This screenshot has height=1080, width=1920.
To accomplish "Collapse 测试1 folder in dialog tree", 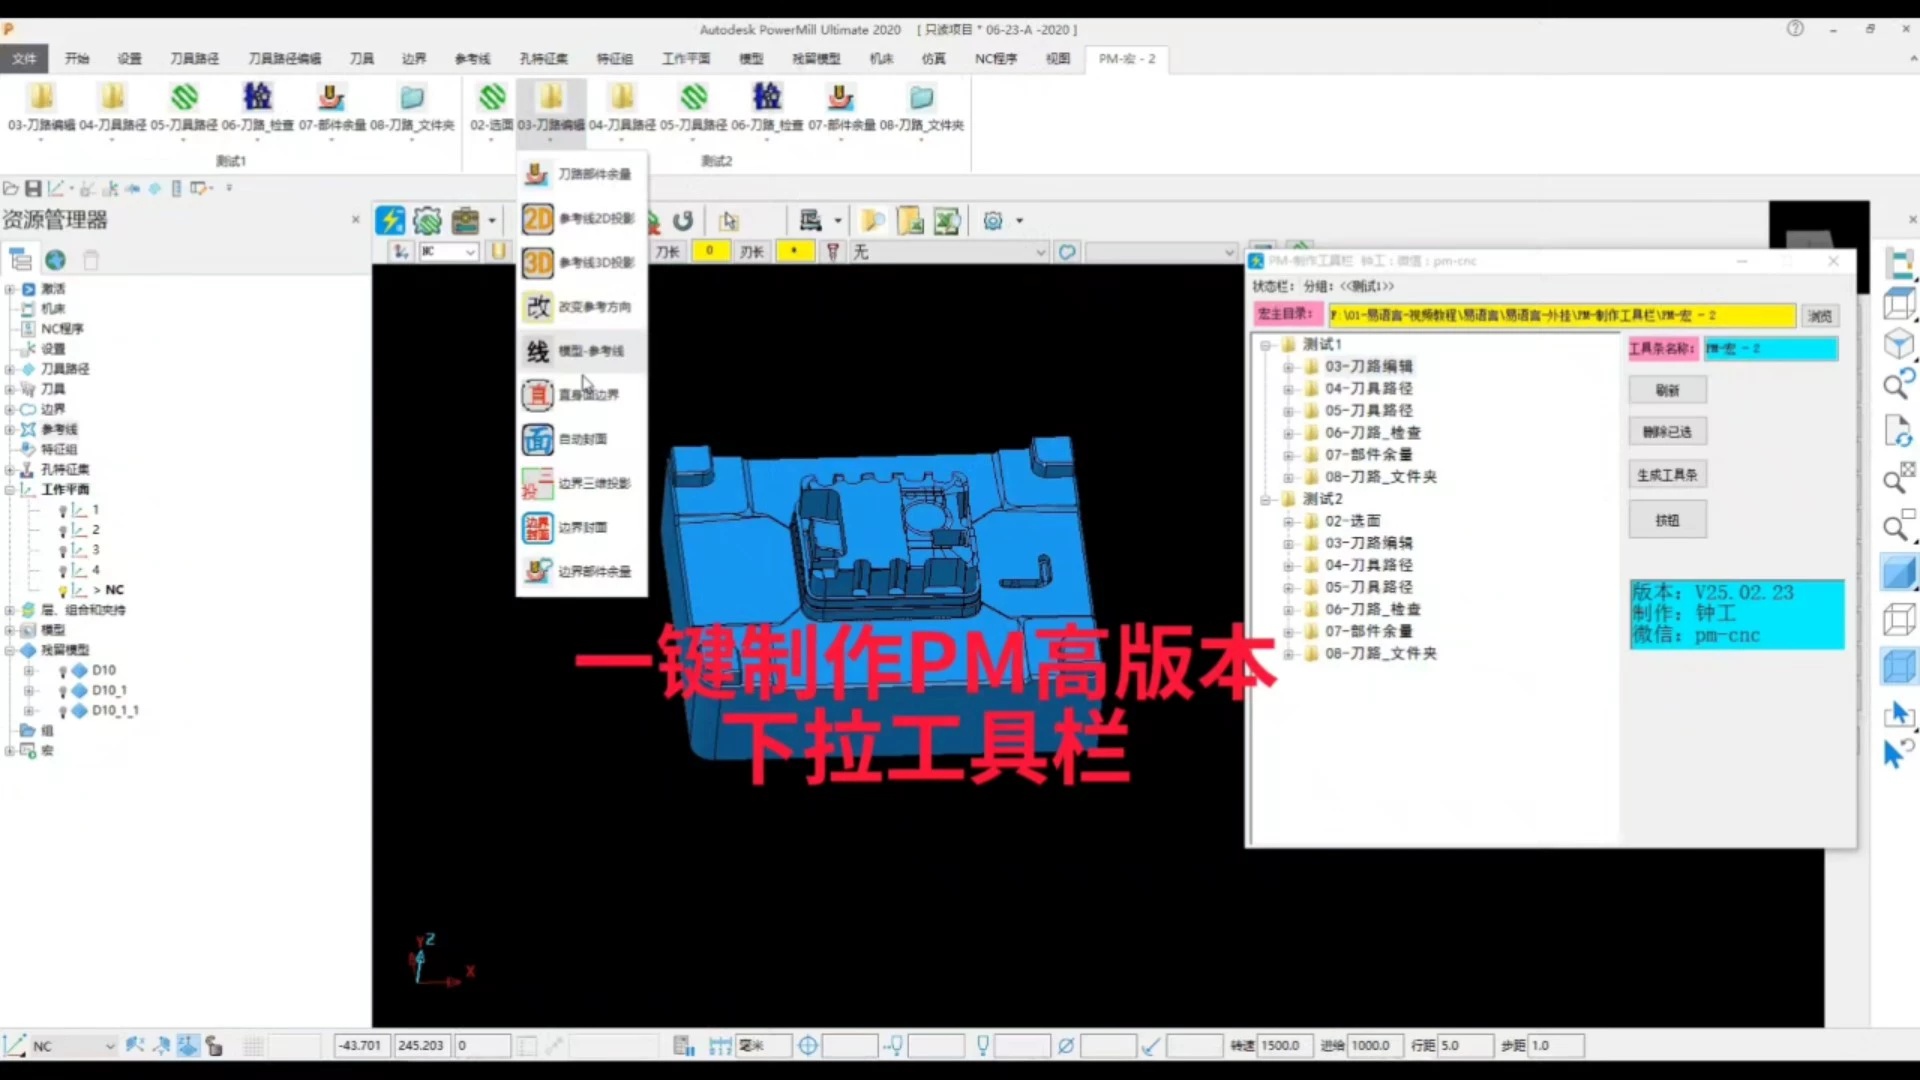I will click(x=1265, y=345).
